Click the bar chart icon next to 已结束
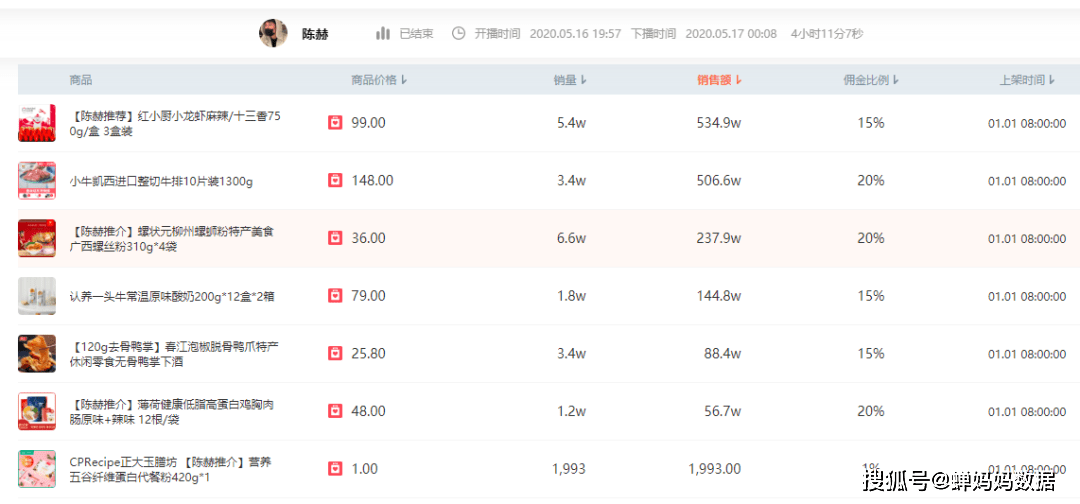This screenshot has width=1080, height=504. [383, 33]
